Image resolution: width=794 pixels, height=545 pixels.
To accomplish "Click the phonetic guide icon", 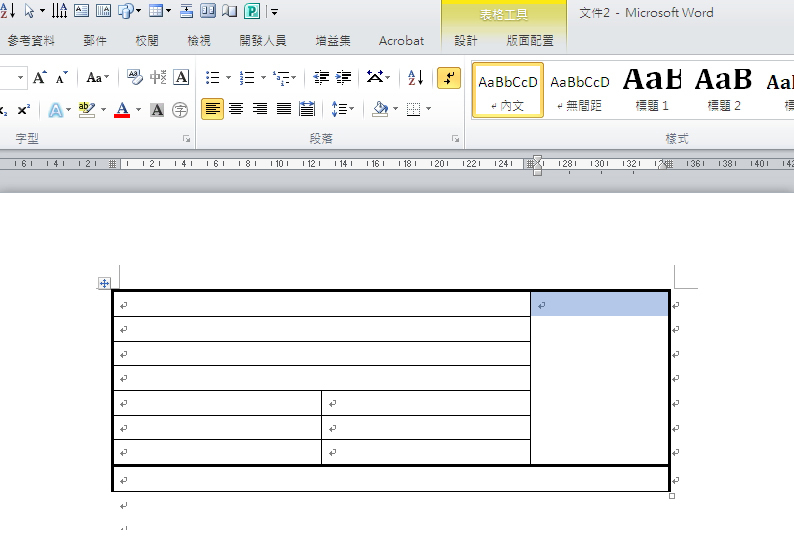I will pyautogui.click(x=158, y=77).
